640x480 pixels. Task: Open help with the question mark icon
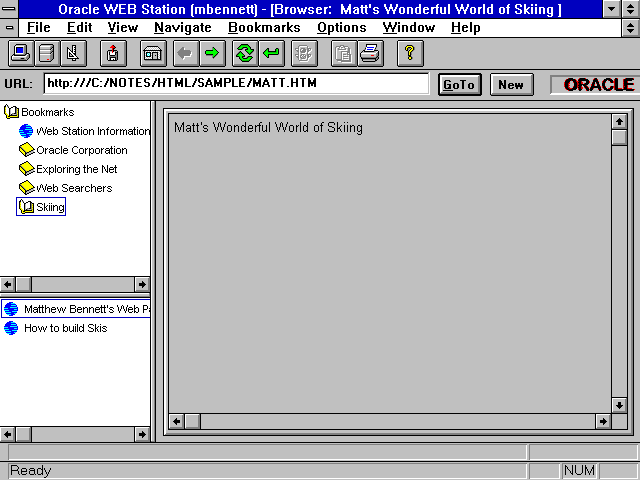[409, 53]
